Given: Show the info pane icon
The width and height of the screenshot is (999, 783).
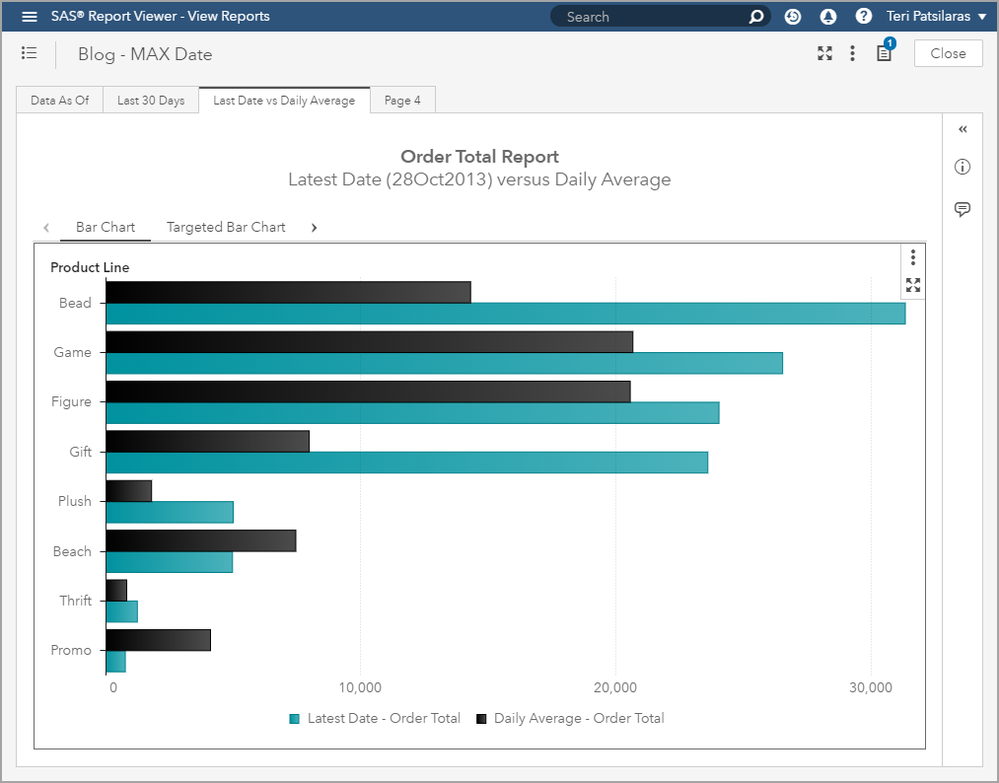Looking at the screenshot, I should (x=962, y=167).
